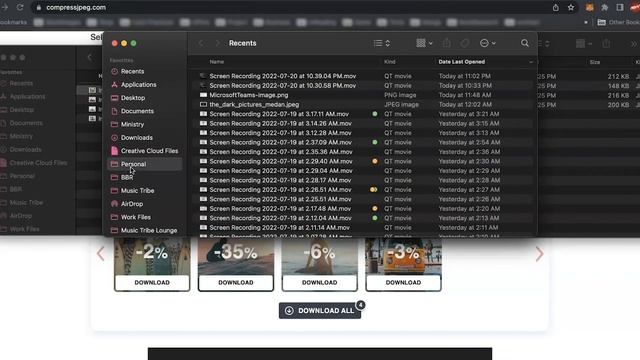This screenshot has width=640, height=360.
Task: Open Creative Cloud Files in sidebar
Action: pyautogui.click(x=149, y=151)
